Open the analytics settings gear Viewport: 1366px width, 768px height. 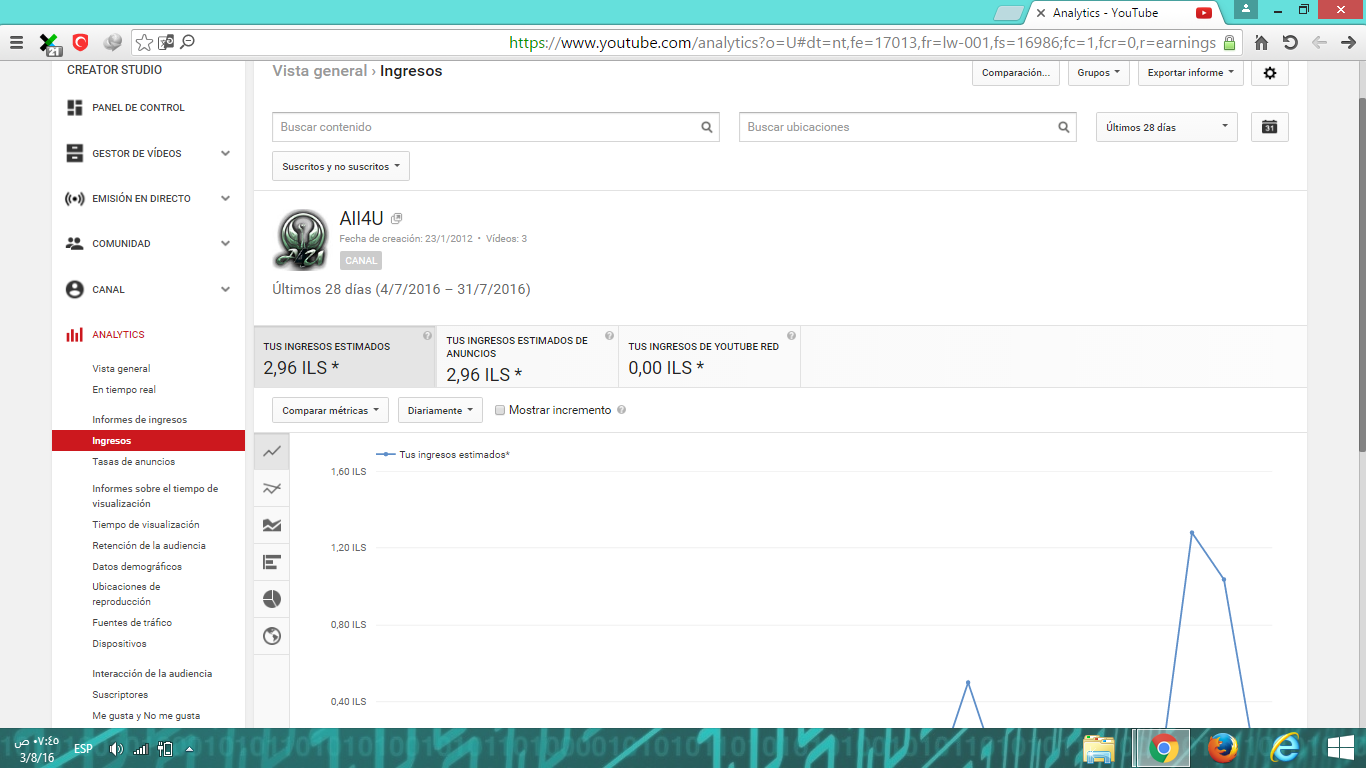tap(1270, 73)
